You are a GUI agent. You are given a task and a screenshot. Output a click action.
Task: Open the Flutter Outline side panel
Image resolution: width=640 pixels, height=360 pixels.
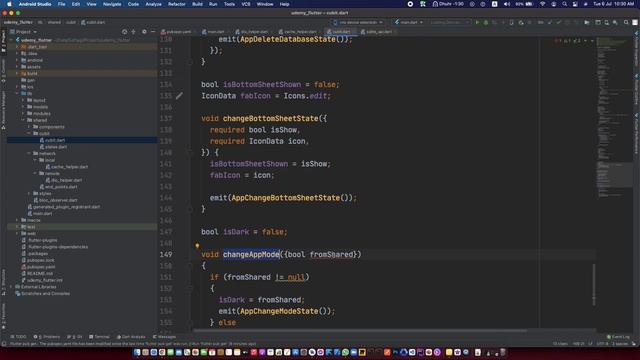click(x=636, y=90)
